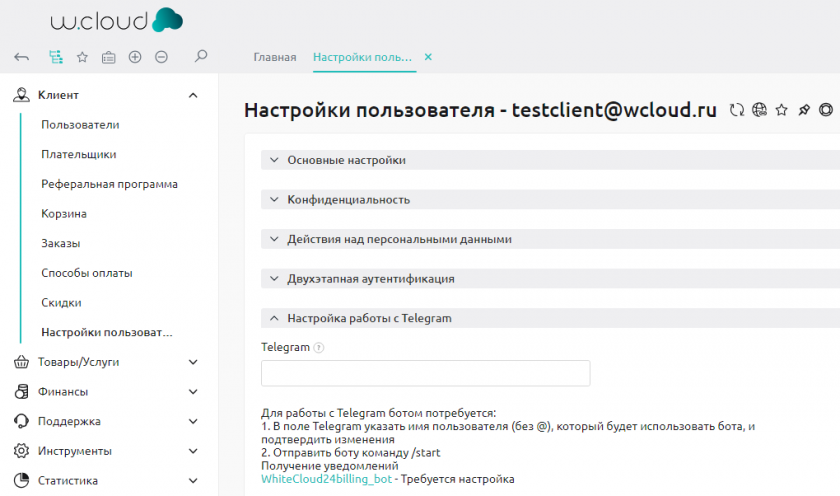This screenshot has height=496, width=840.
Task: Click the Telegram username input field
Action: [425, 373]
